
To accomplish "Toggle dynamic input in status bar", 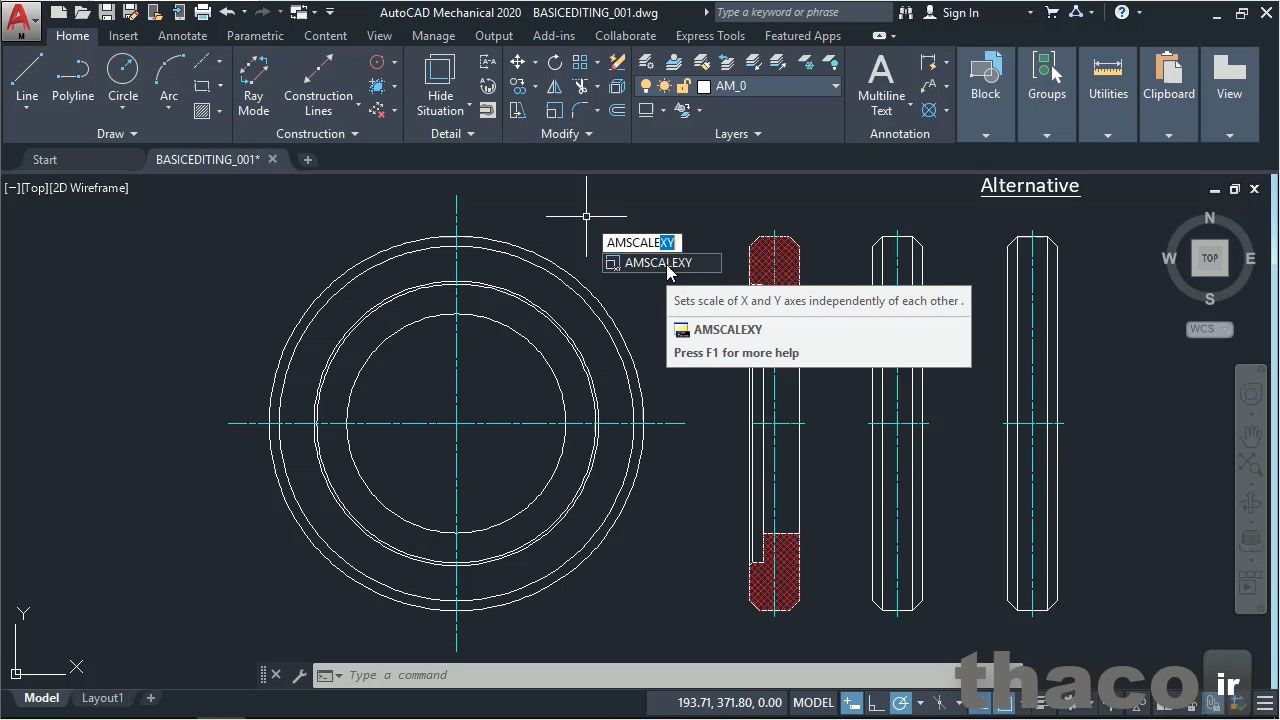I will [852, 703].
